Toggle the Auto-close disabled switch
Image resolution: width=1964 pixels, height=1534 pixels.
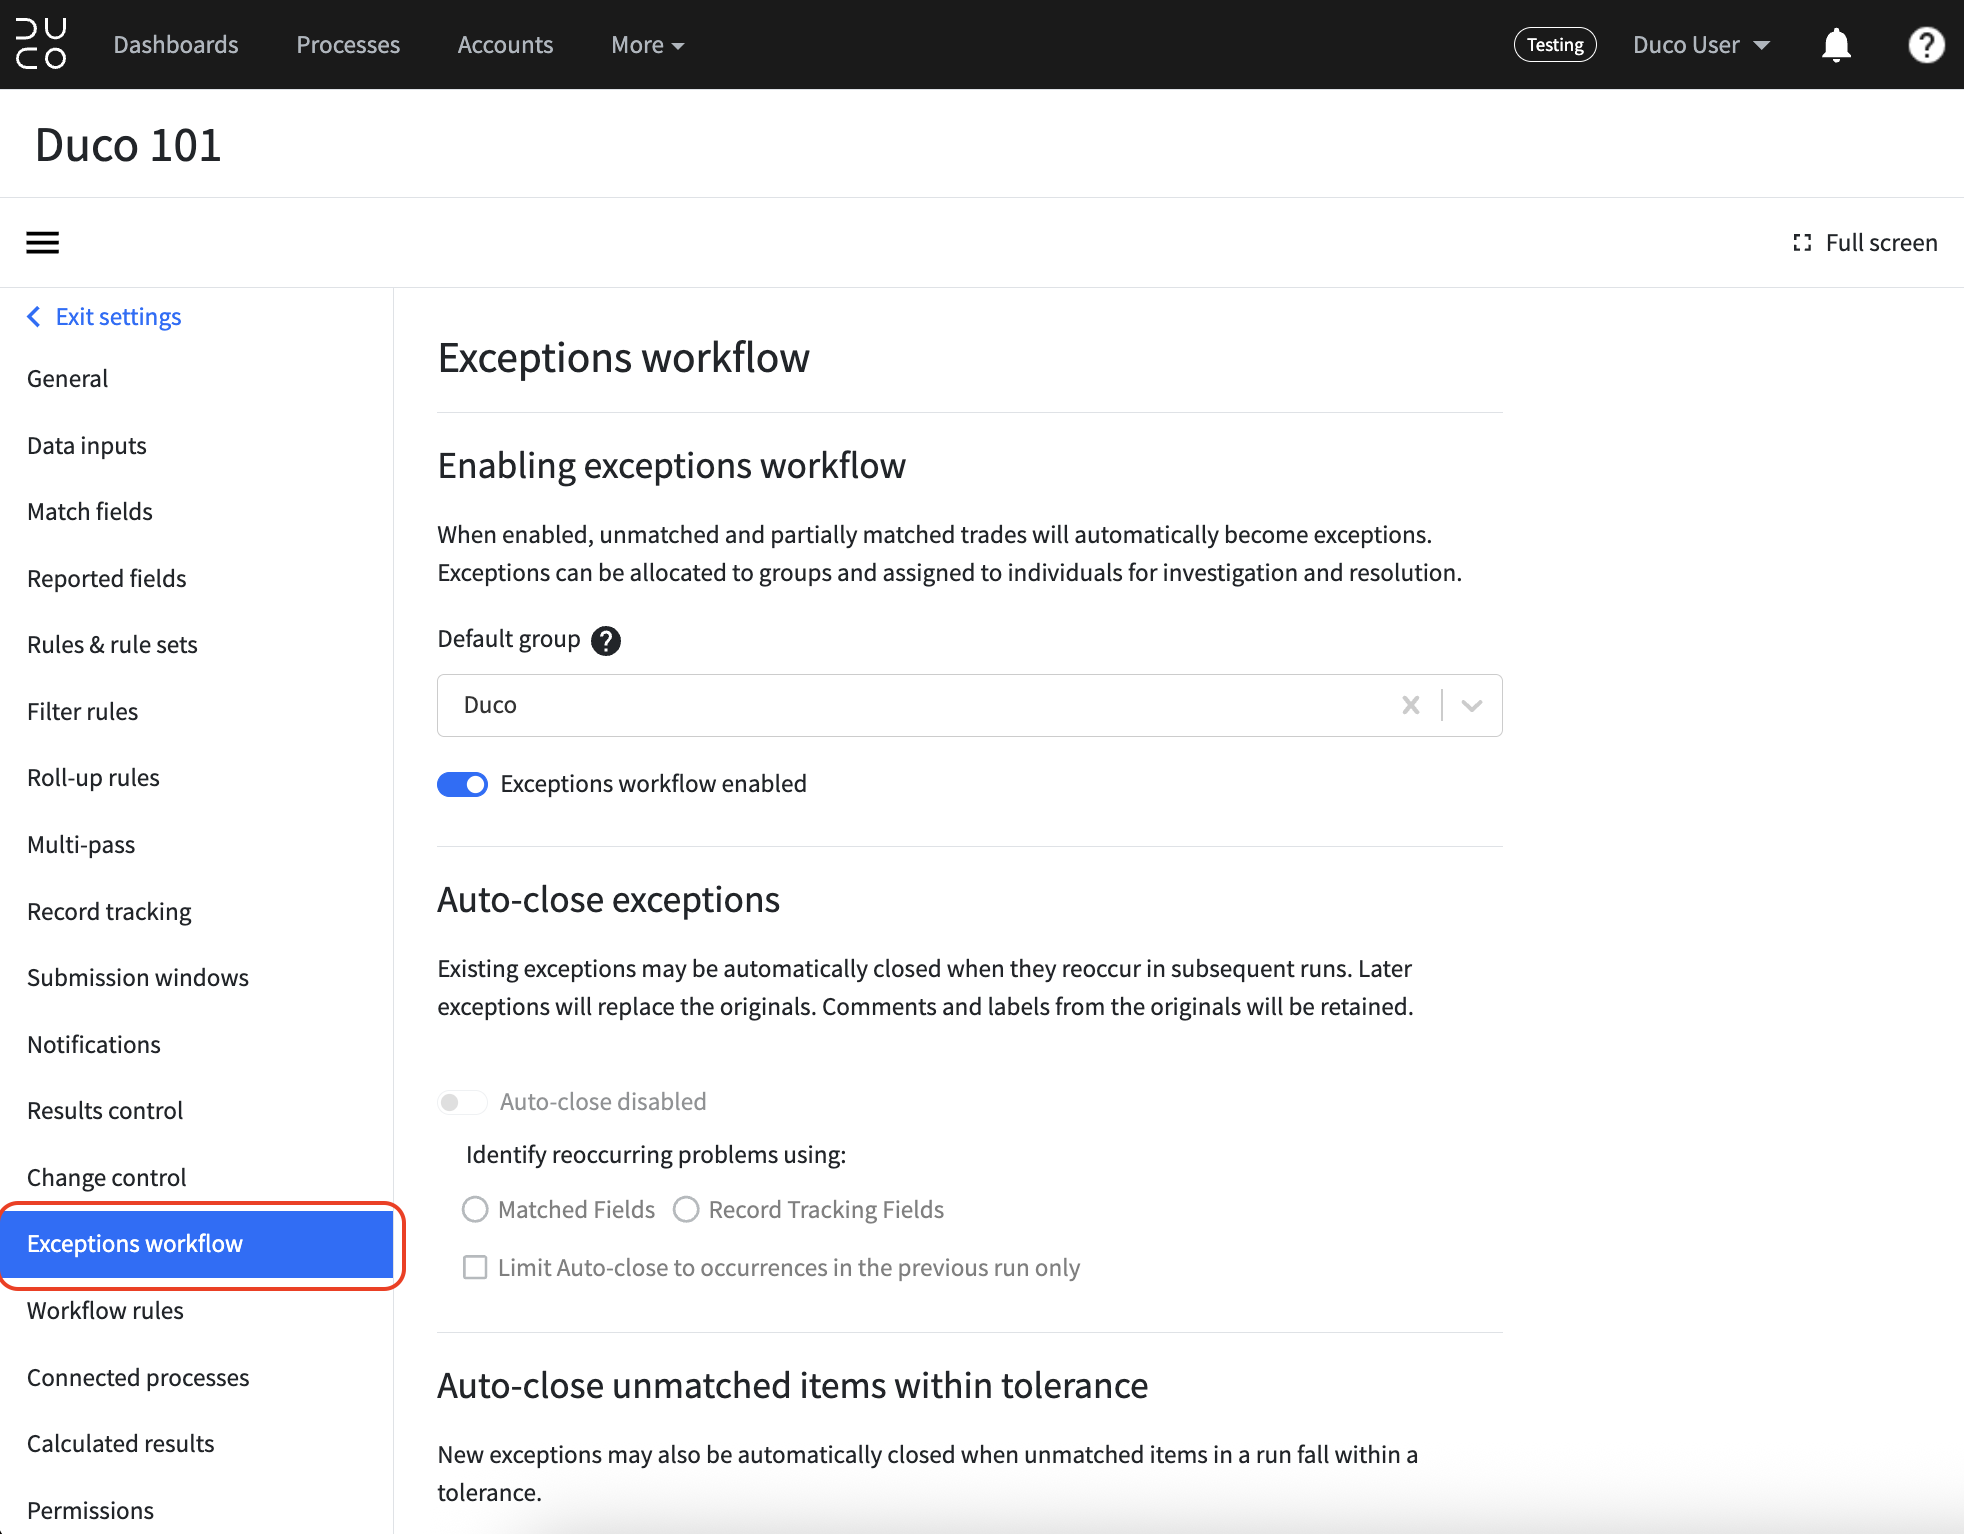(x=462, y=1102)
